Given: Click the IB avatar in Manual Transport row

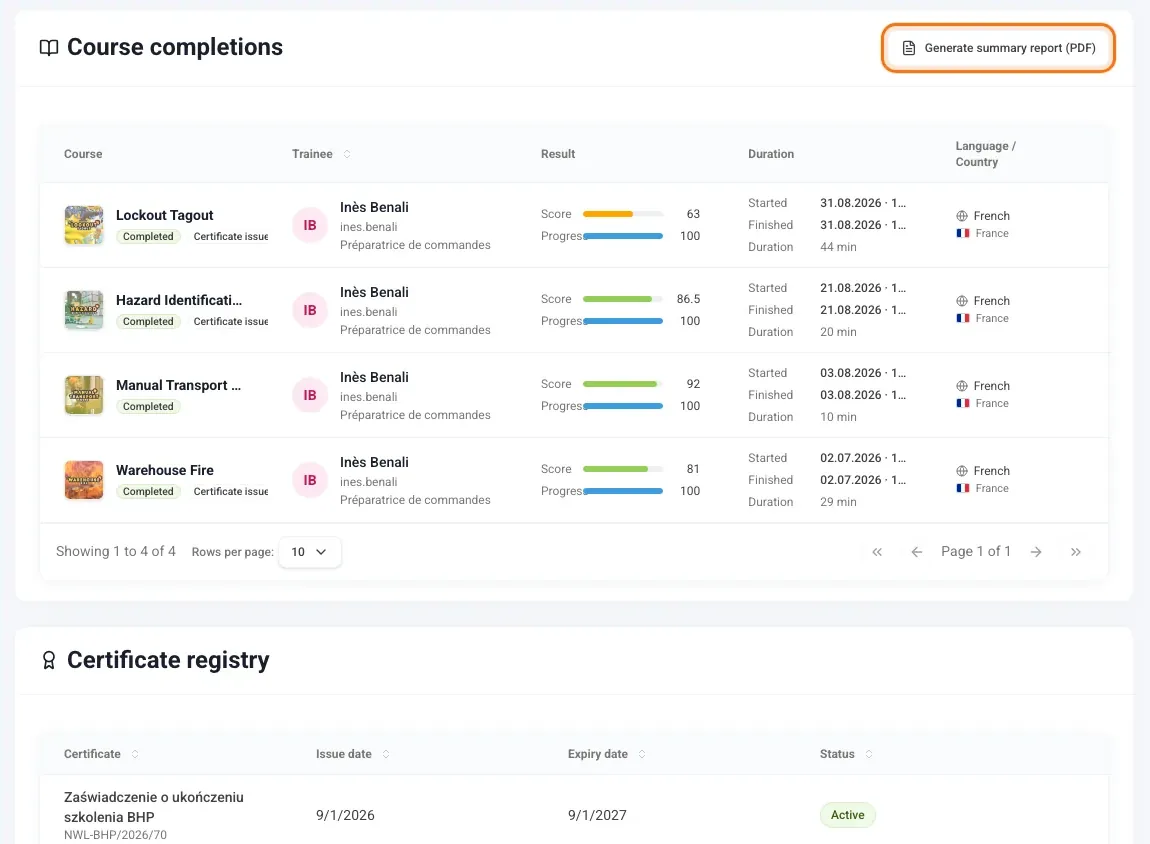Looking at the screenshot, I should pos(310,395).
